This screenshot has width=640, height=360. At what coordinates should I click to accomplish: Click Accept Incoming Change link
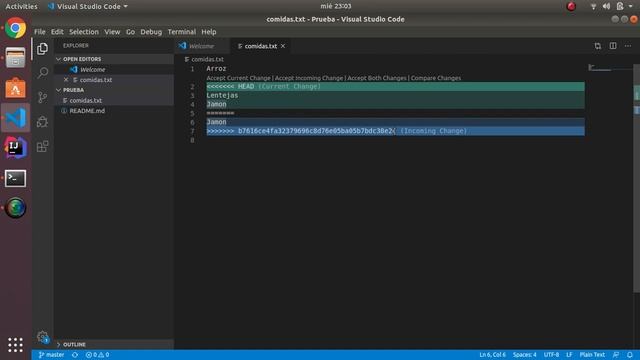[309, 78]
